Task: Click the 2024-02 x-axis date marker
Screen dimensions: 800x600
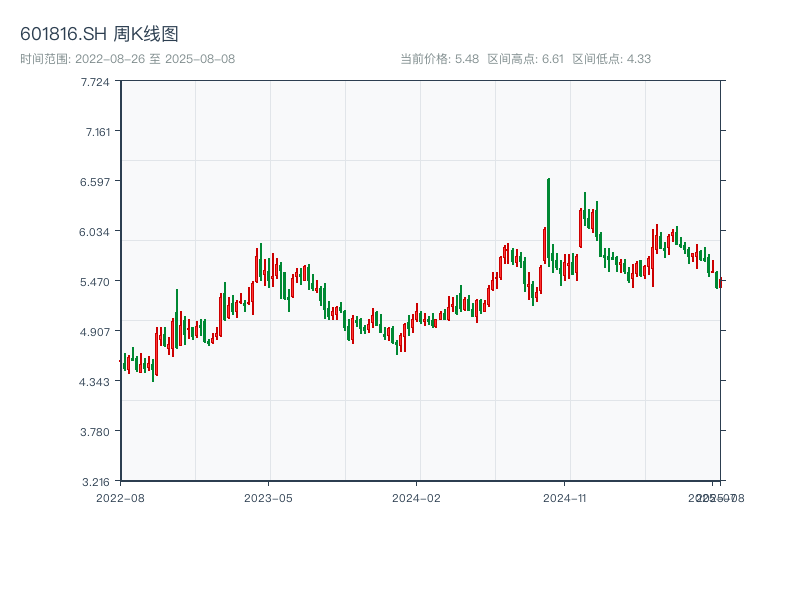Action: [x=416, y=497]
